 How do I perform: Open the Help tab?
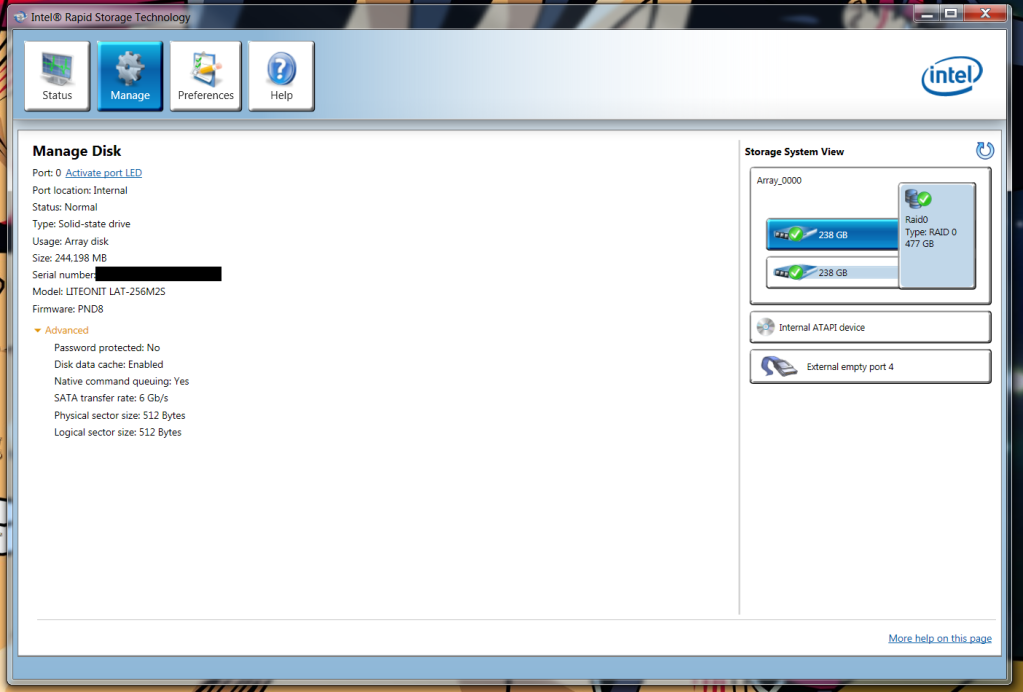tap(281, 76)
